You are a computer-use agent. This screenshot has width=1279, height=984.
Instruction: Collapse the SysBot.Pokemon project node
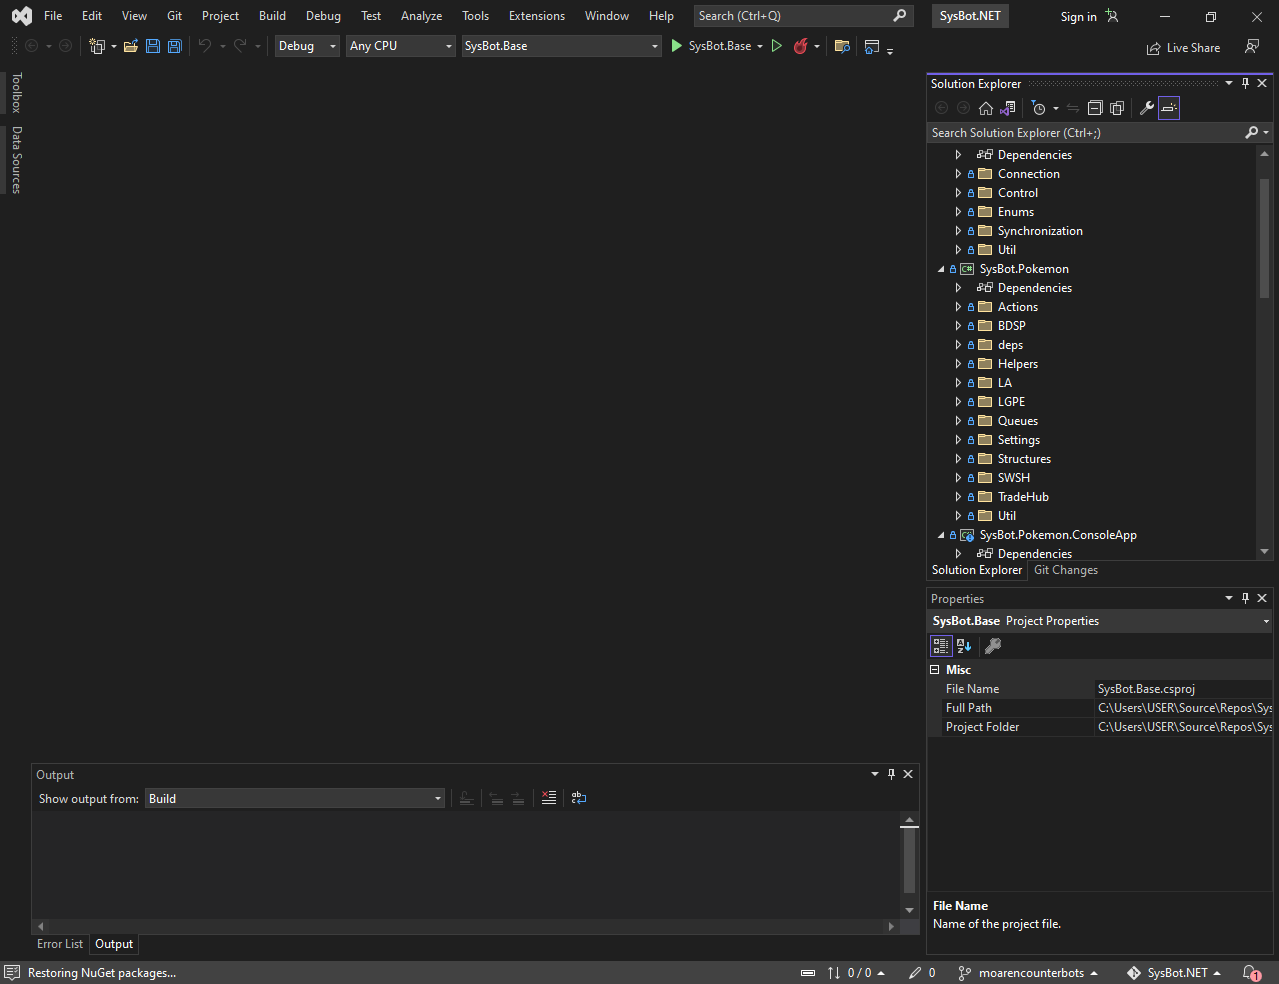(941, 269)
